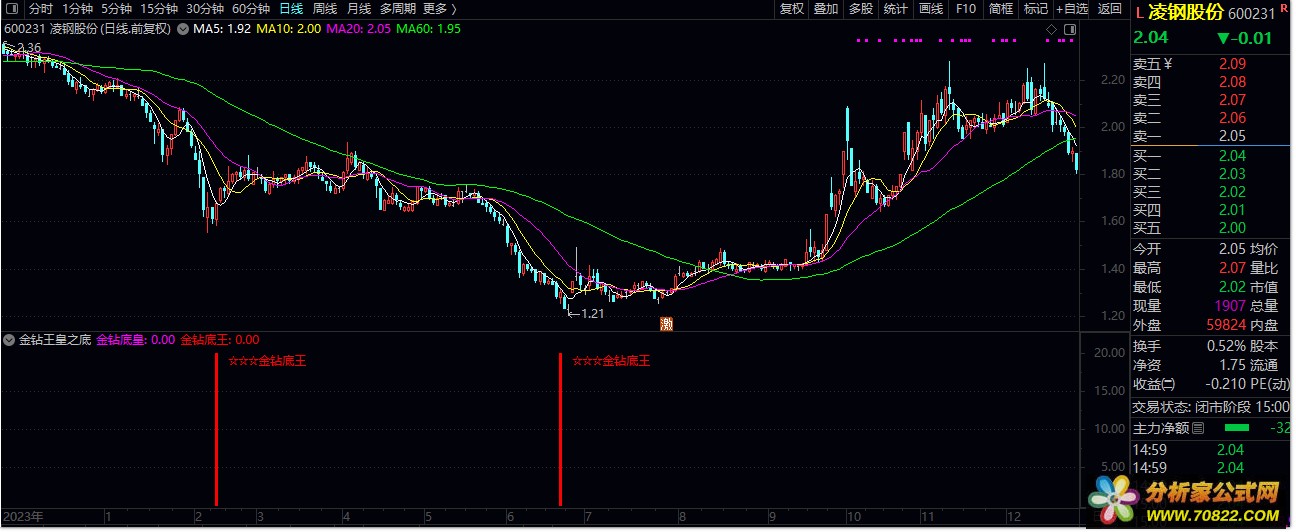Image resolution: width=1296 pixels, height=532 pixels.
Task: Click the 收益(二) quarter toggle label
Action: (x=1154, y=385)
